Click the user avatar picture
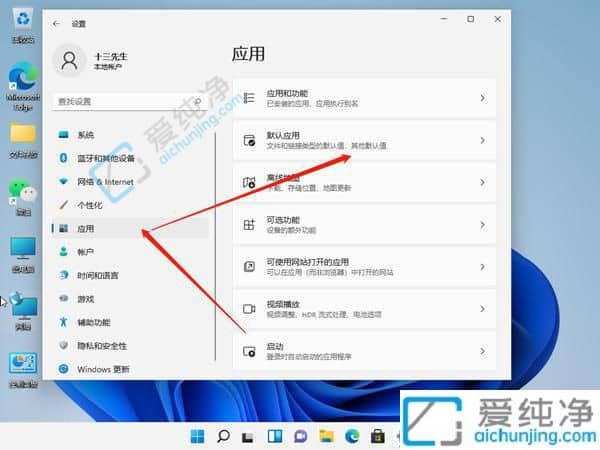This screenshot has width=600, height=450. pos(69,61)
